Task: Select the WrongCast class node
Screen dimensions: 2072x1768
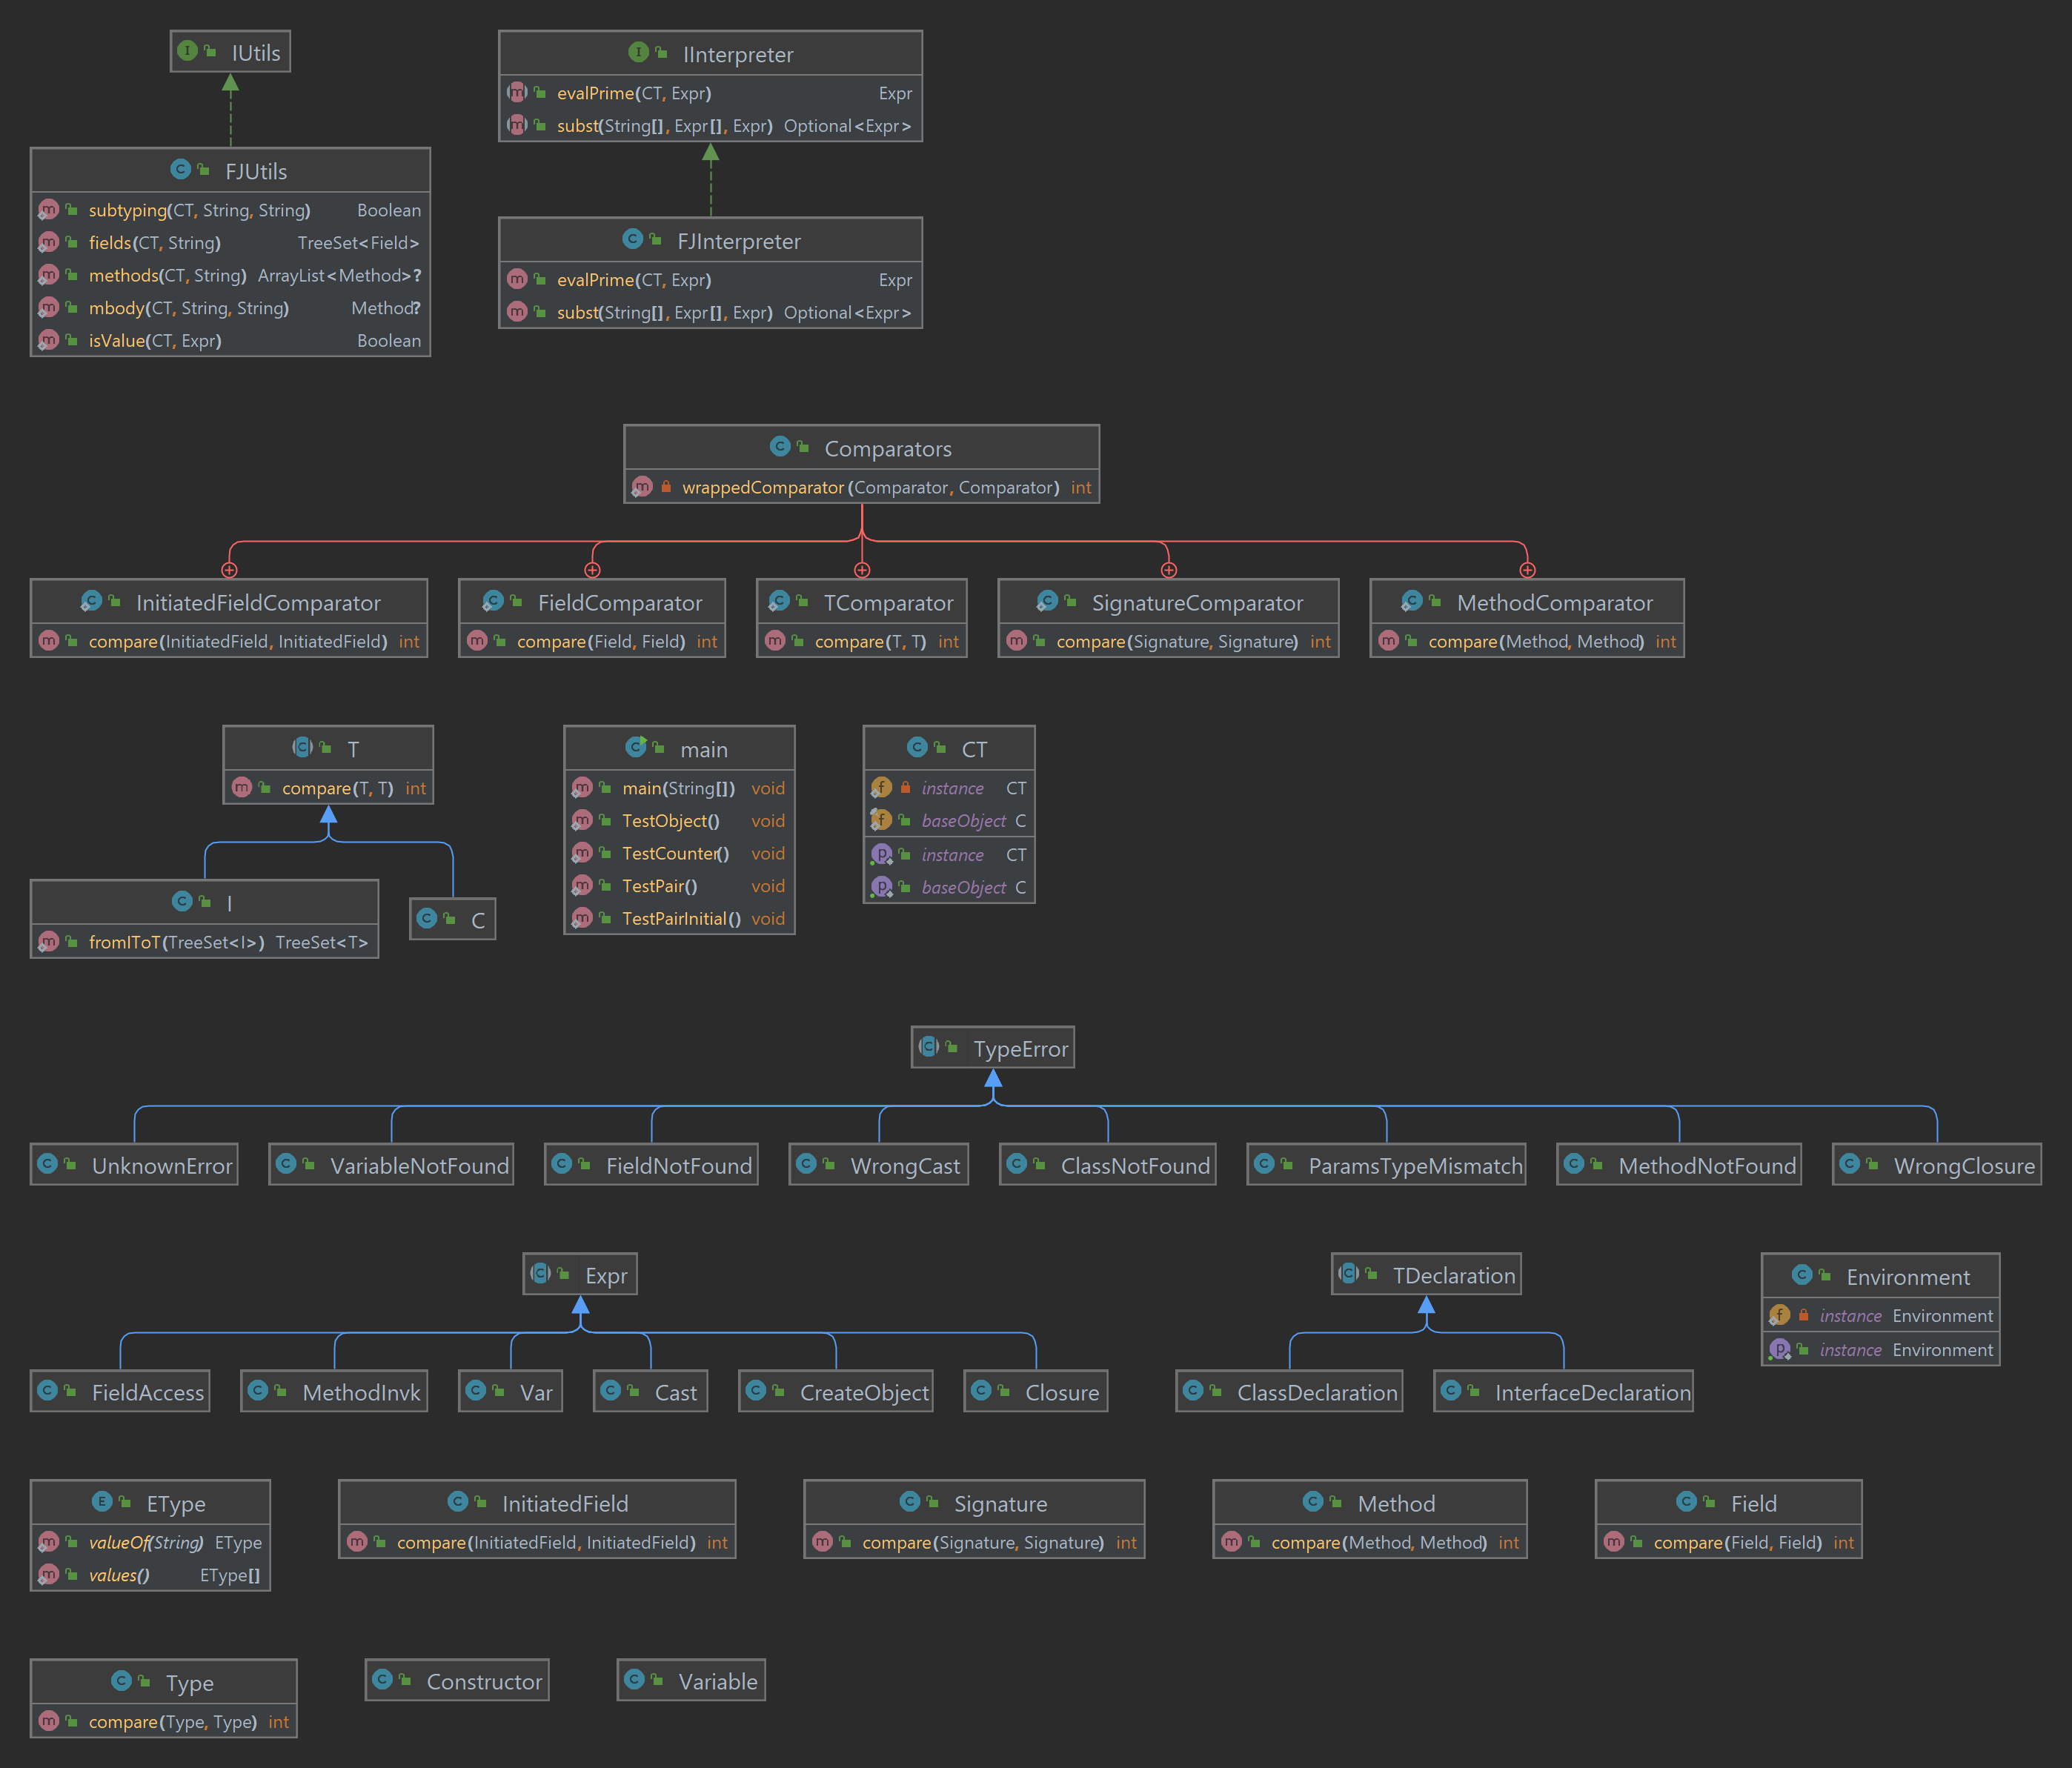Action: coord(879,1165)
